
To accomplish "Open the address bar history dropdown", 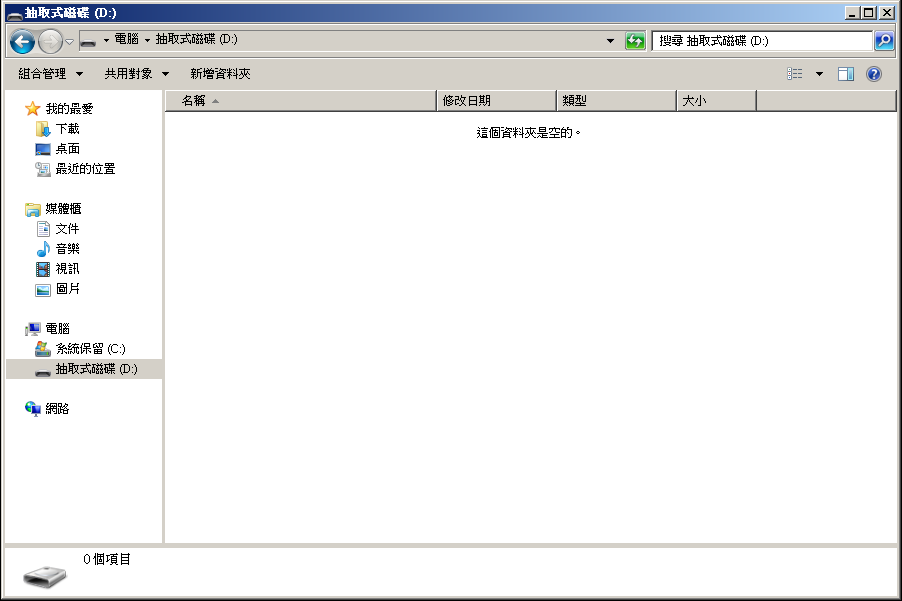I will click(611, 41).
